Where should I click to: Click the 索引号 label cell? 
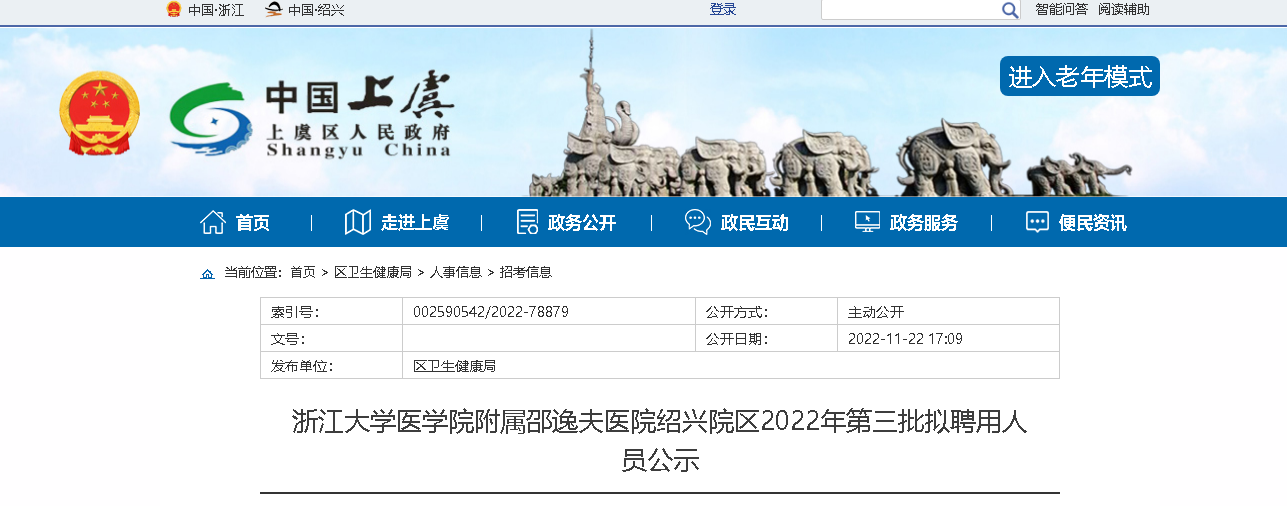pyautogui.click(x=332, y=312)
